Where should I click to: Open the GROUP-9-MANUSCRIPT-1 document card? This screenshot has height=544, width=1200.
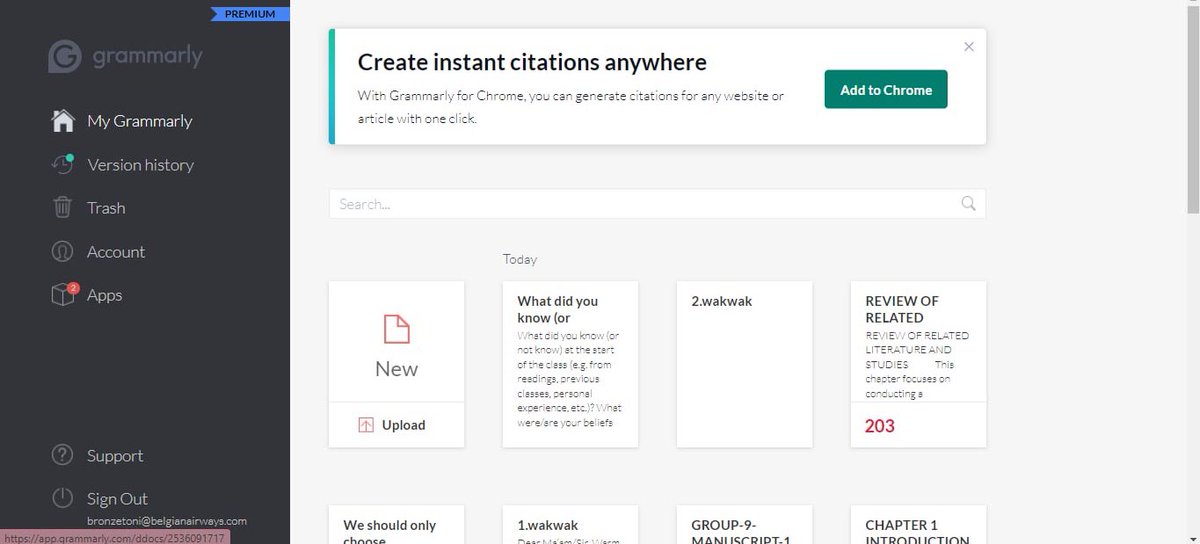point(744,525)
